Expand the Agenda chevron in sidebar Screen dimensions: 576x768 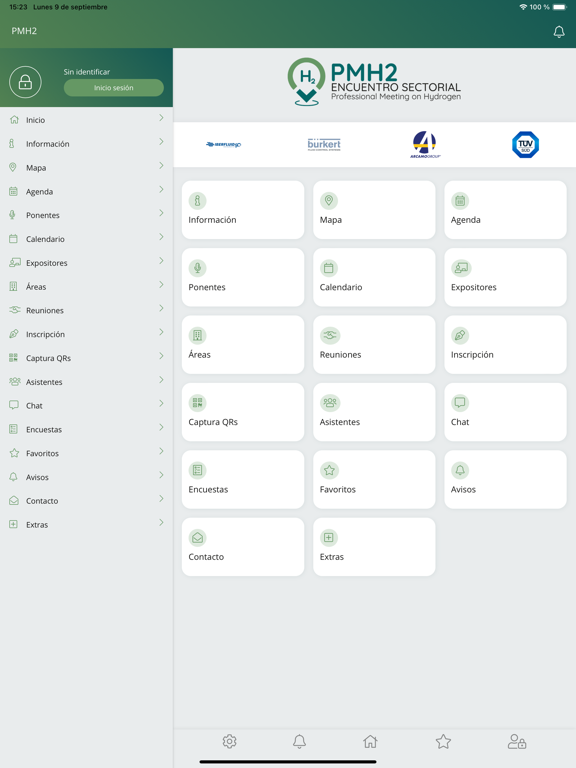pos(161,190)
